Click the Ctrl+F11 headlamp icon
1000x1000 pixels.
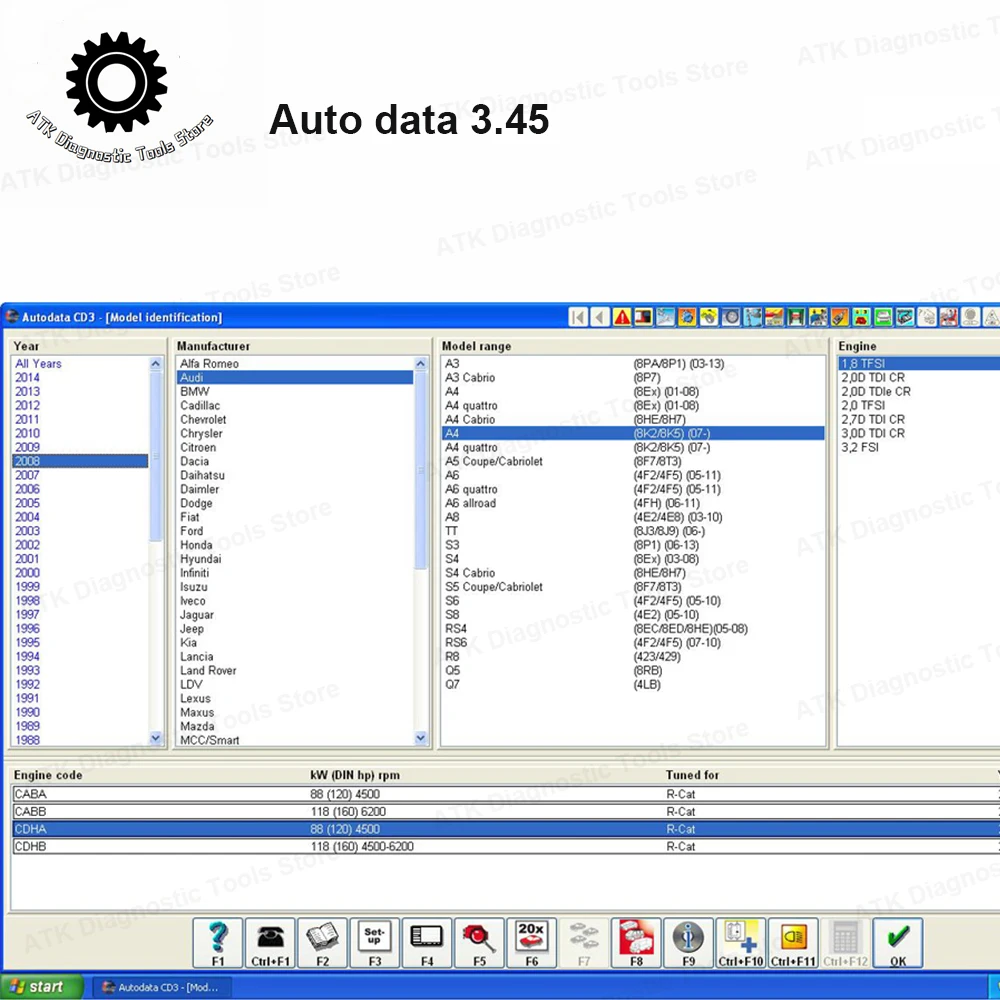[792, 943]
